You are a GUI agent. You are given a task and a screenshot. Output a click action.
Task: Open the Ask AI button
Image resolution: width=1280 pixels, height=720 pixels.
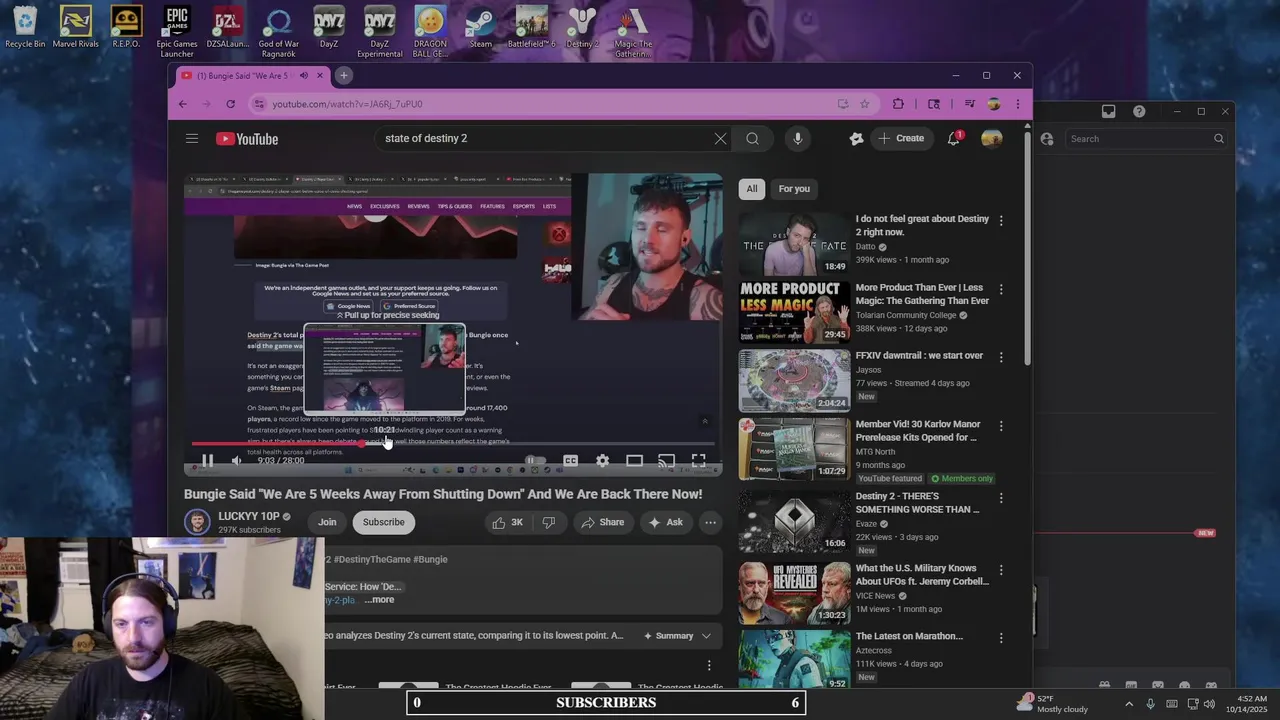click(x=666, y=522)
